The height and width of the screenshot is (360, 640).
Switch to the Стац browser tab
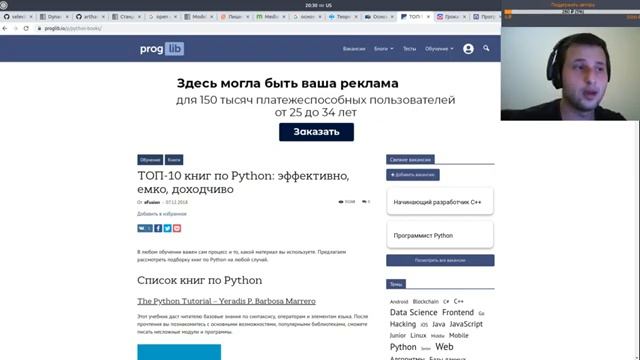click(x=126, y=17)
